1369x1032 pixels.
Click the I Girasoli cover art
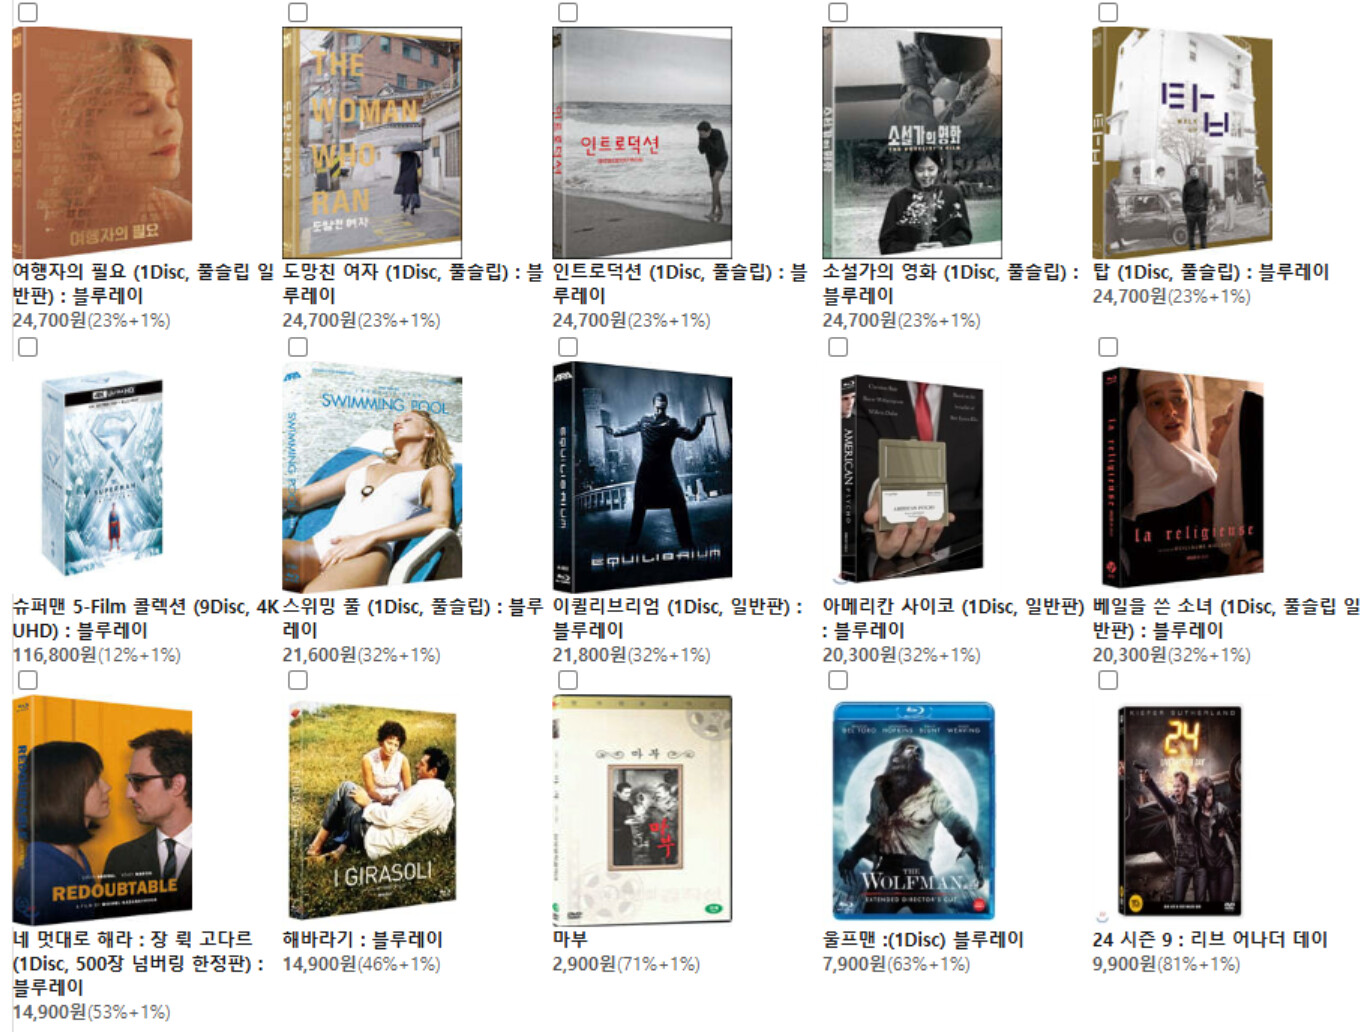point(372,810)
